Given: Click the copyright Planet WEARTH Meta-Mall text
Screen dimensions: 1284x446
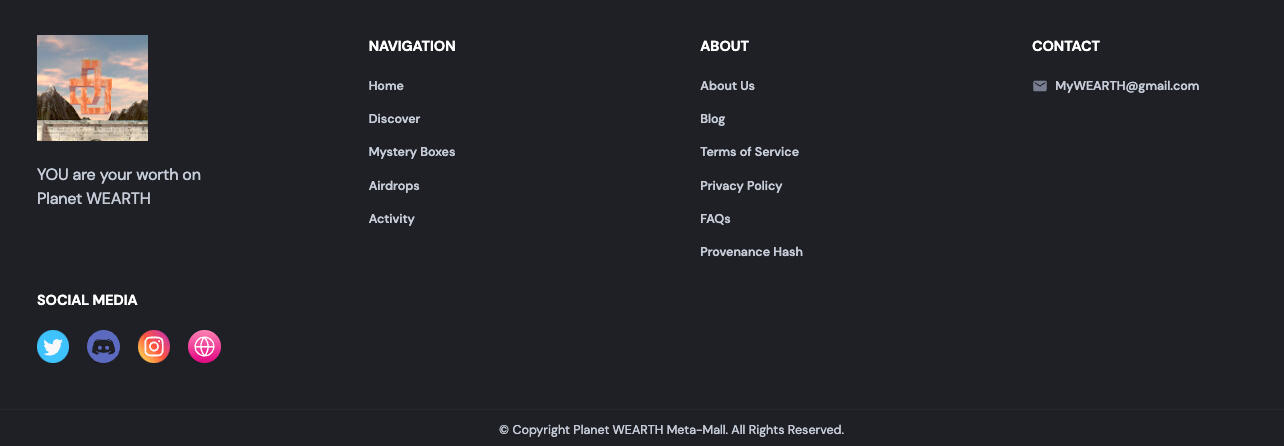Looking at the screenshot, I should tap(671, 430).
